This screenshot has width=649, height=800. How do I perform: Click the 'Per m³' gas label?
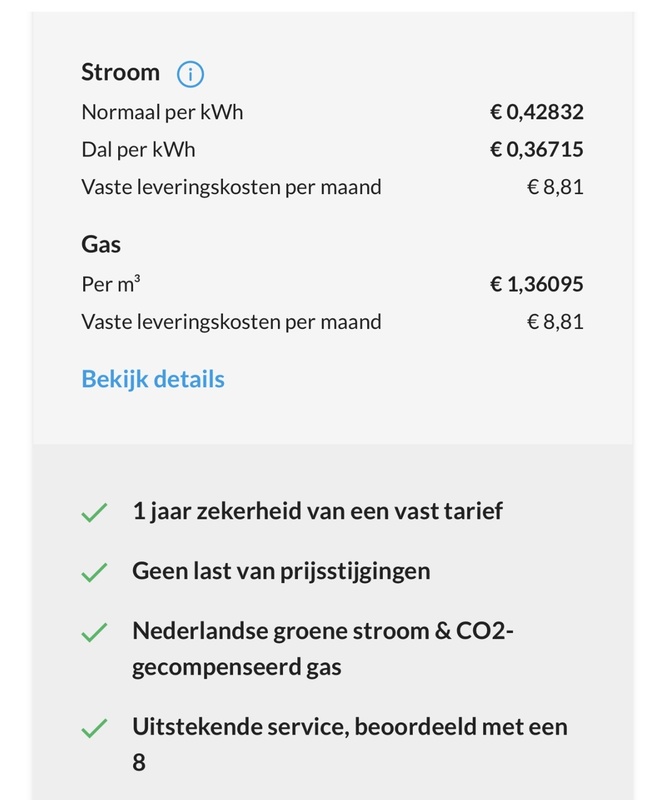tap(111, 284)
